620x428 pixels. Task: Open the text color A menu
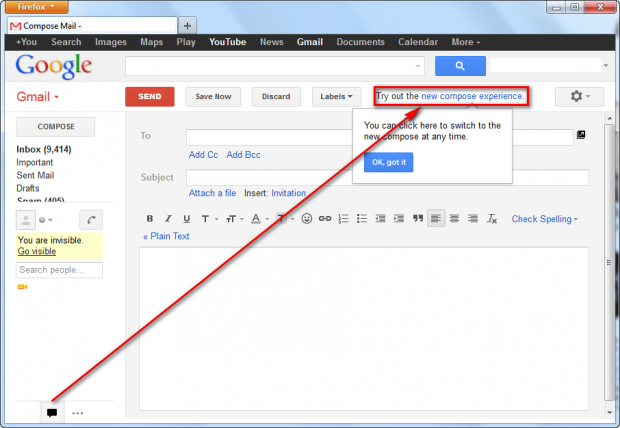tap(260, 219)
